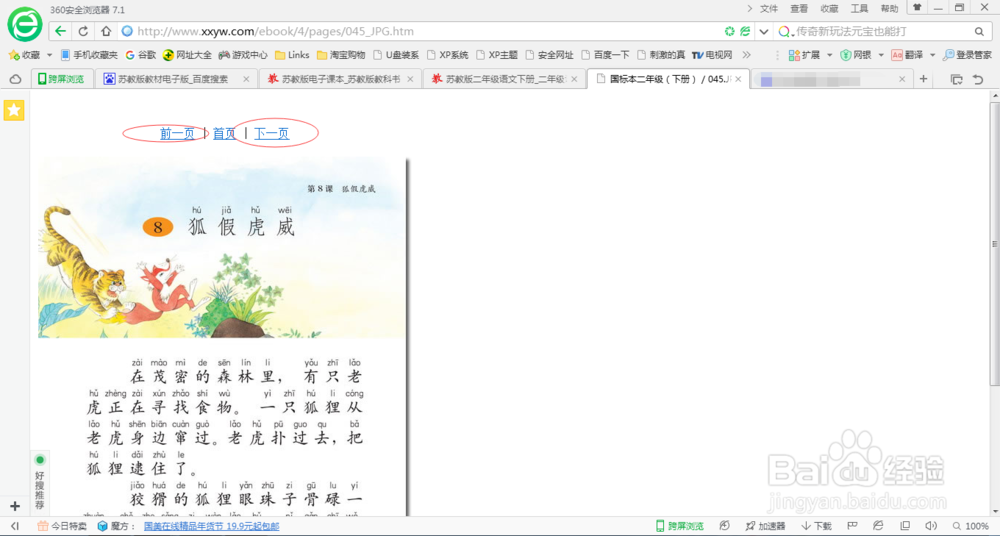Image resolution: width=1000 pixels, height=536 pixels.
Task: Expand the 翻译 dropdown arrow
Action: pos(932,56)
